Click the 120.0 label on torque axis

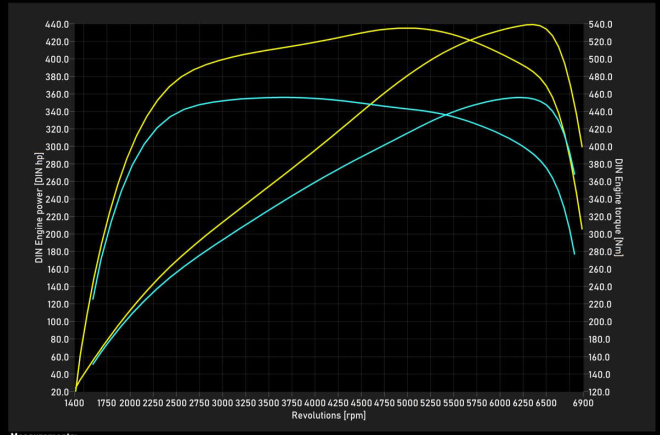pos(599,392)
